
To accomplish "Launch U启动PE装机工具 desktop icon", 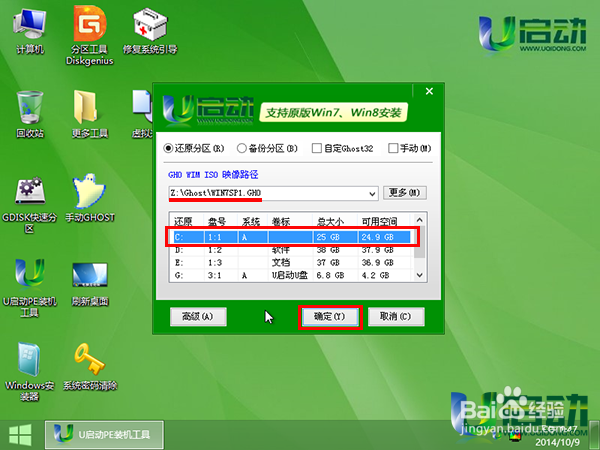I will tap(29, 288).
